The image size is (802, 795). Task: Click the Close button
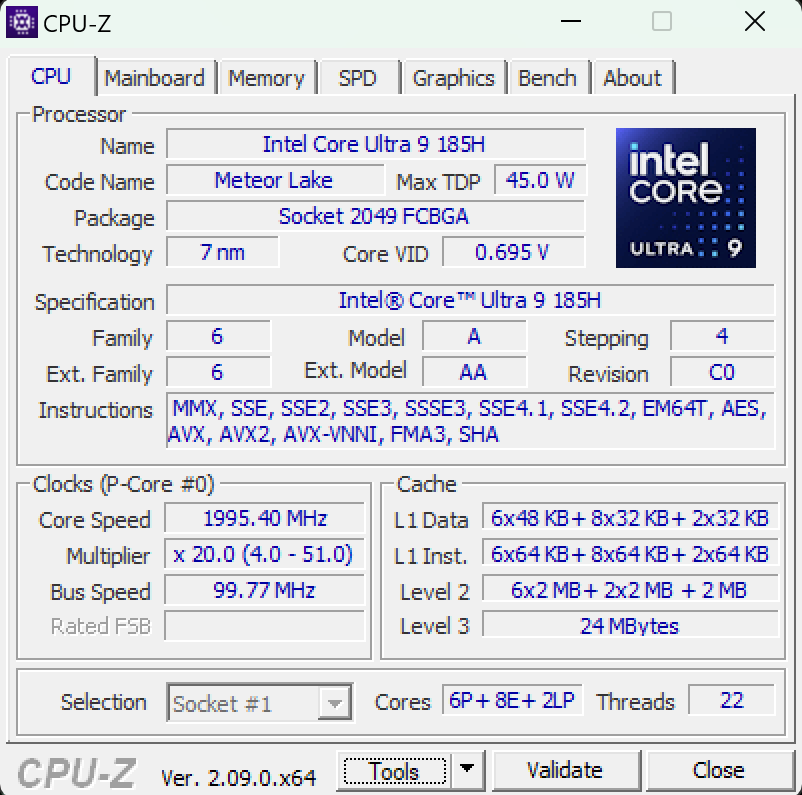[719, 770]
